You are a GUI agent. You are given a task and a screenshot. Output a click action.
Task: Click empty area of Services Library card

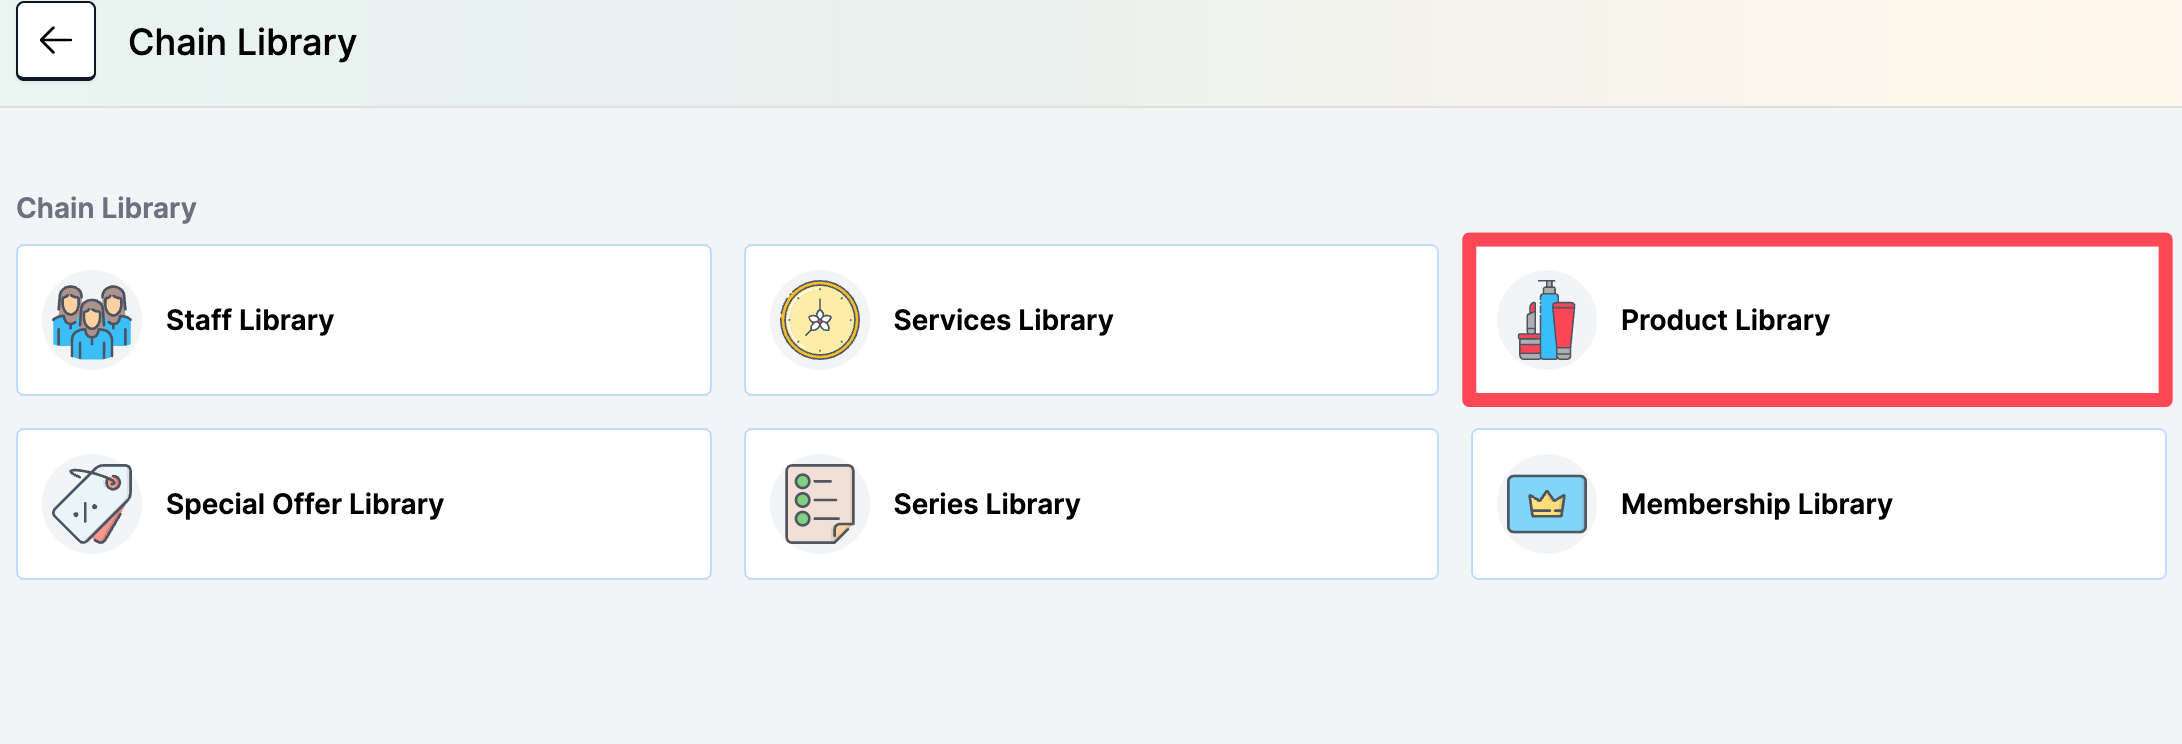tap(1280, 320)
